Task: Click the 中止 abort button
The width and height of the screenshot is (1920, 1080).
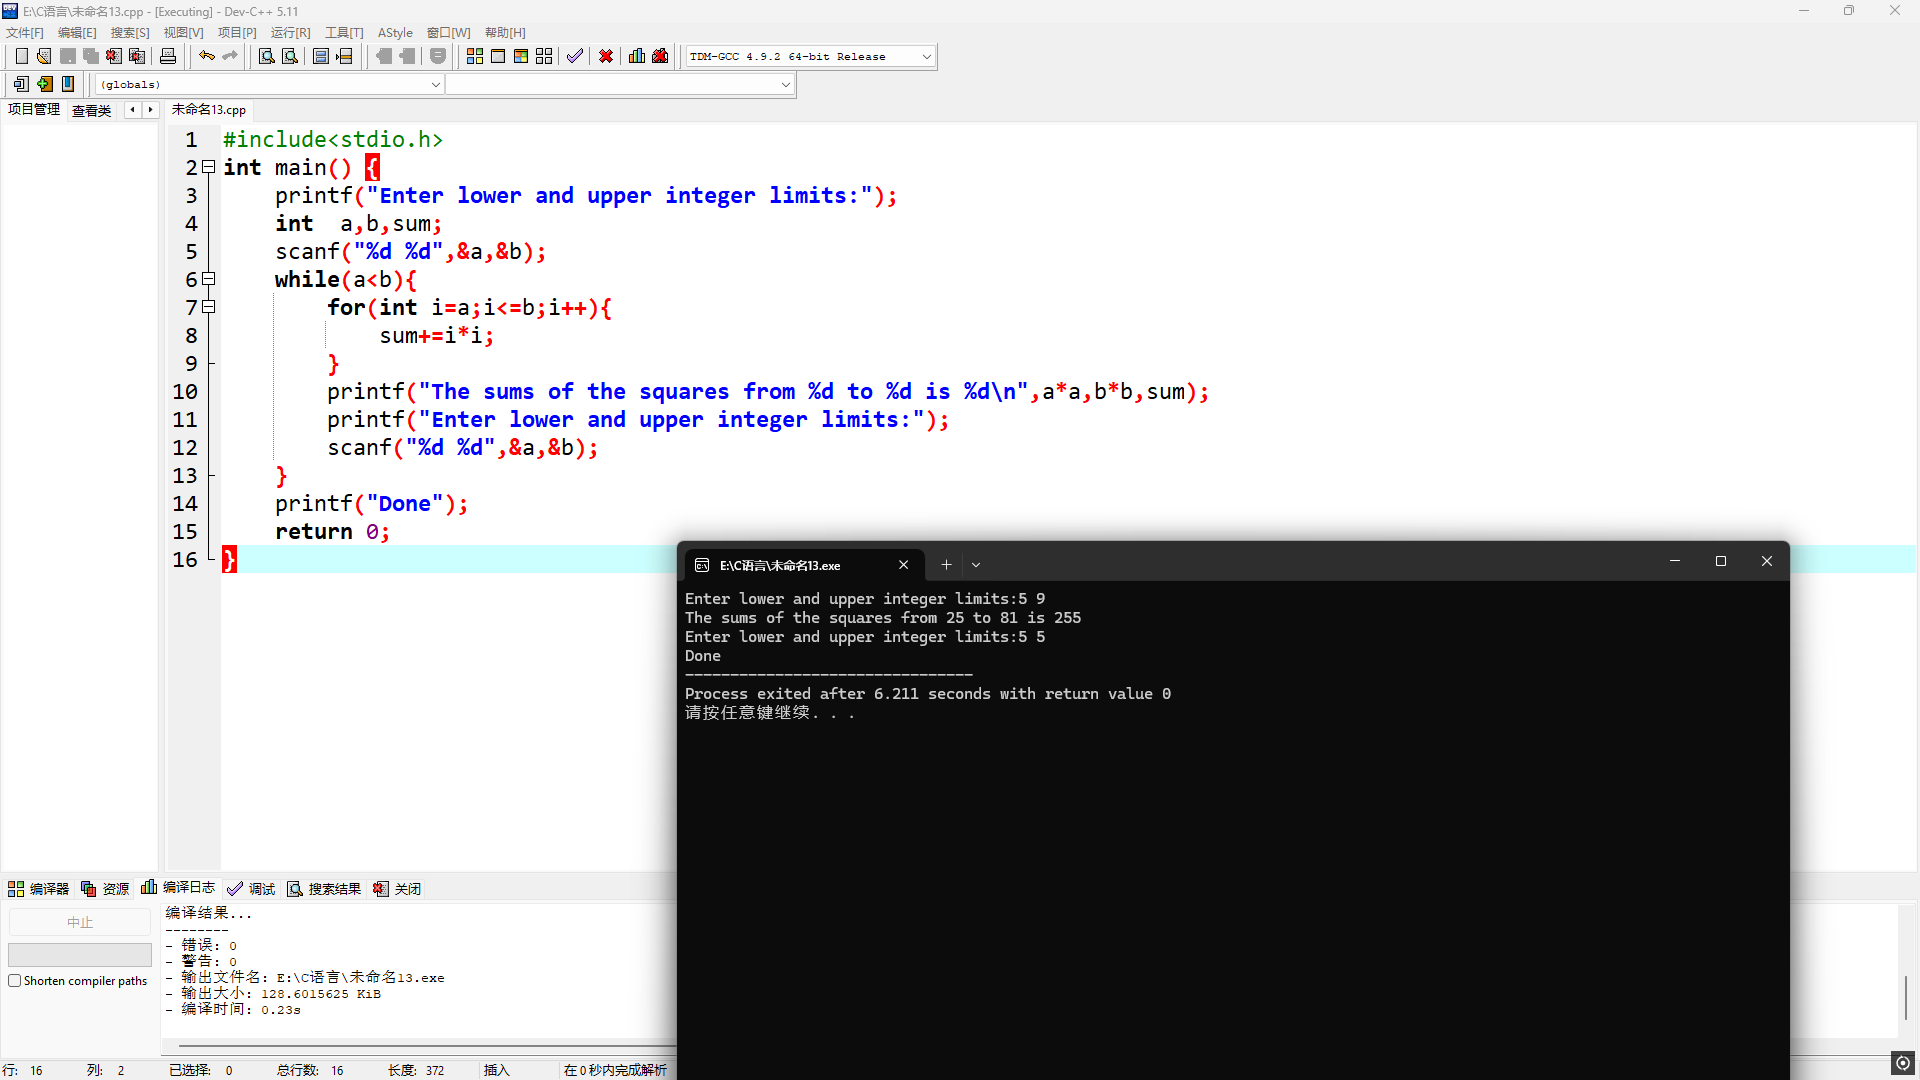Action: coord(80,922)
